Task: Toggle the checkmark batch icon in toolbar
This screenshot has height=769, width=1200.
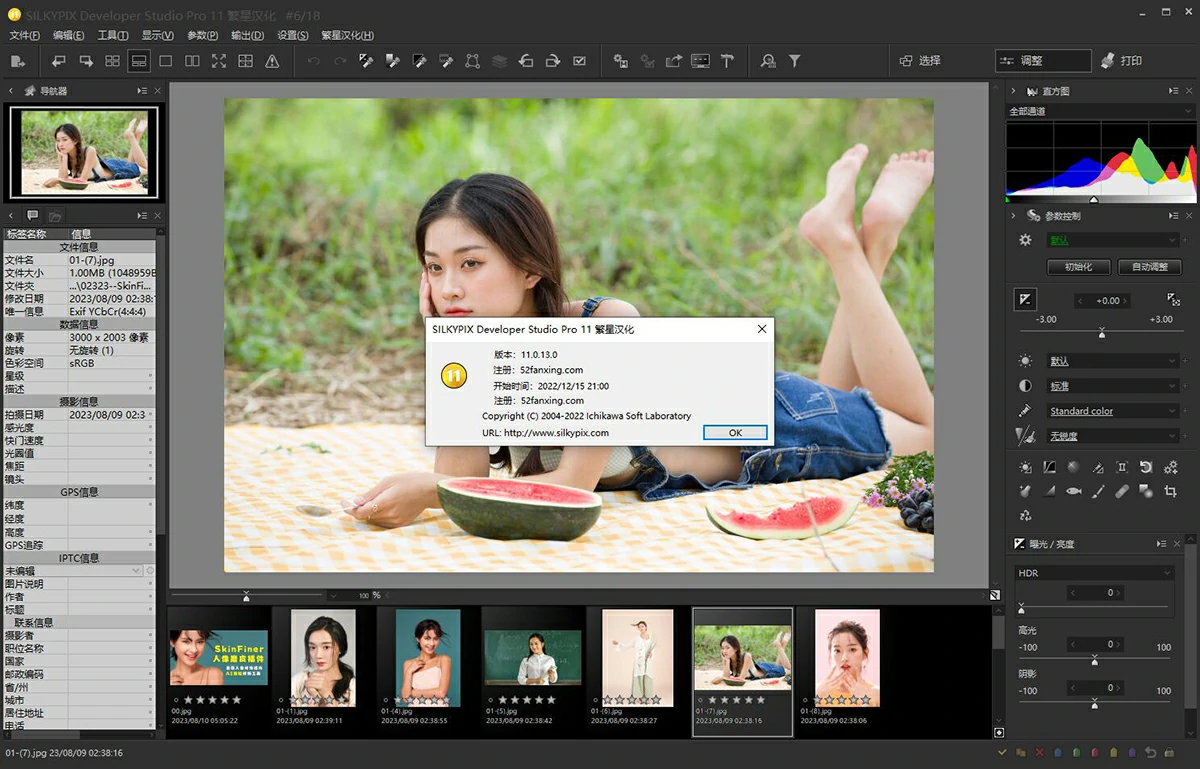Action: point(580,61)
